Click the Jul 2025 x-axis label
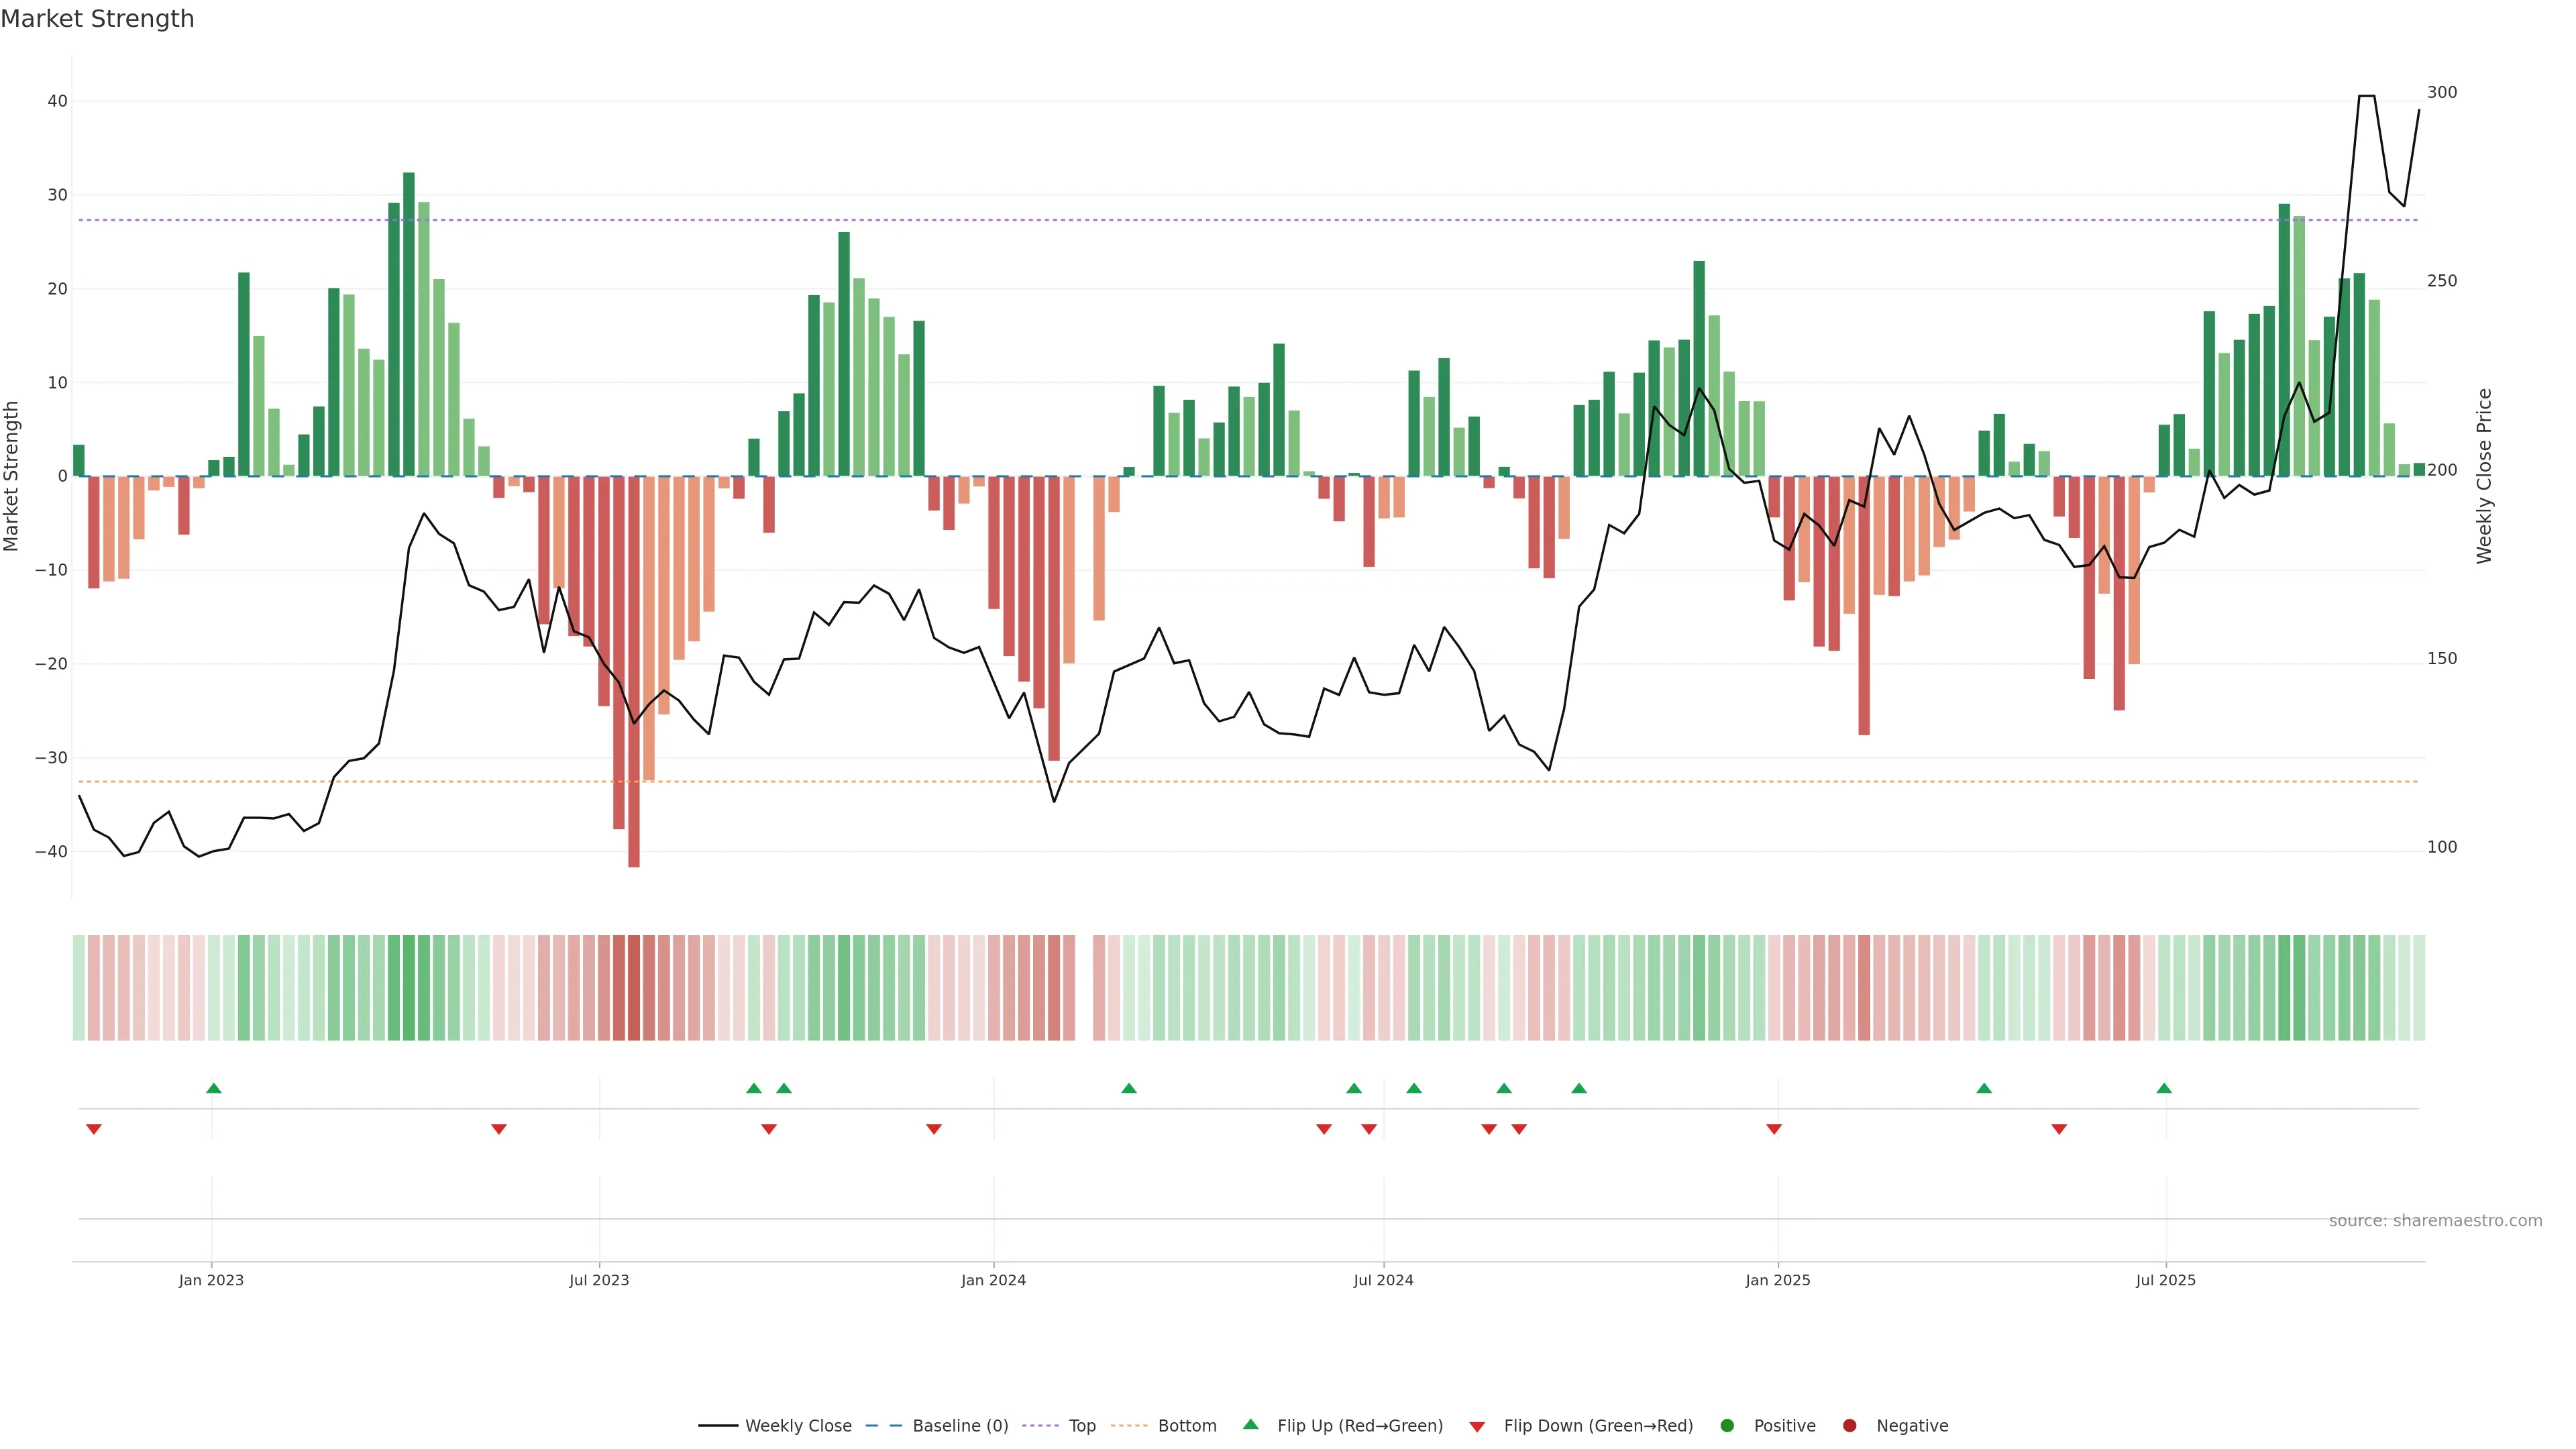The height and width of the screenshot is (1449, 2576). tap(2166, 1280)
